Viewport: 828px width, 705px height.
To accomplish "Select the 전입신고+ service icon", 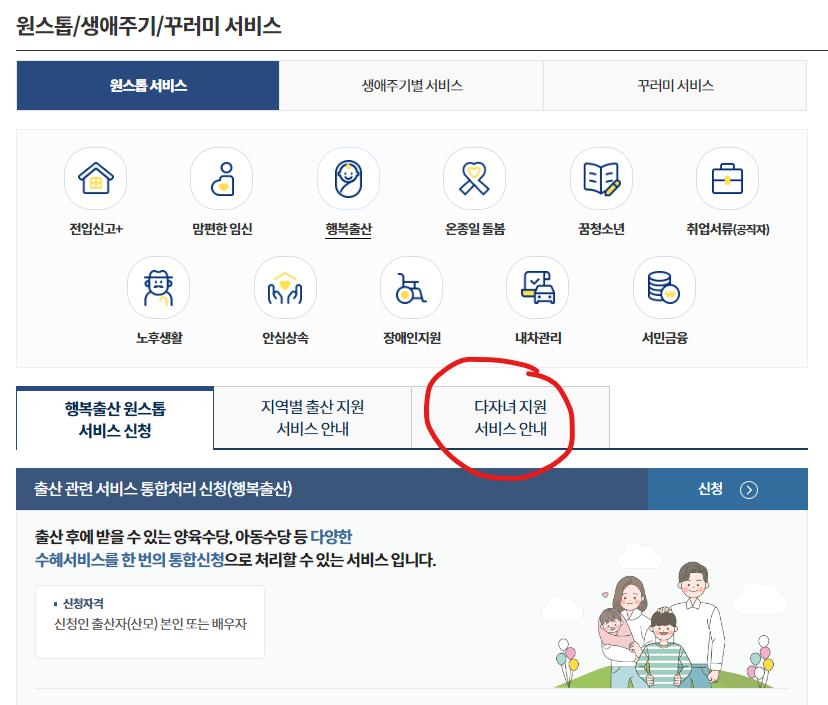I will [x=94, y=178].
